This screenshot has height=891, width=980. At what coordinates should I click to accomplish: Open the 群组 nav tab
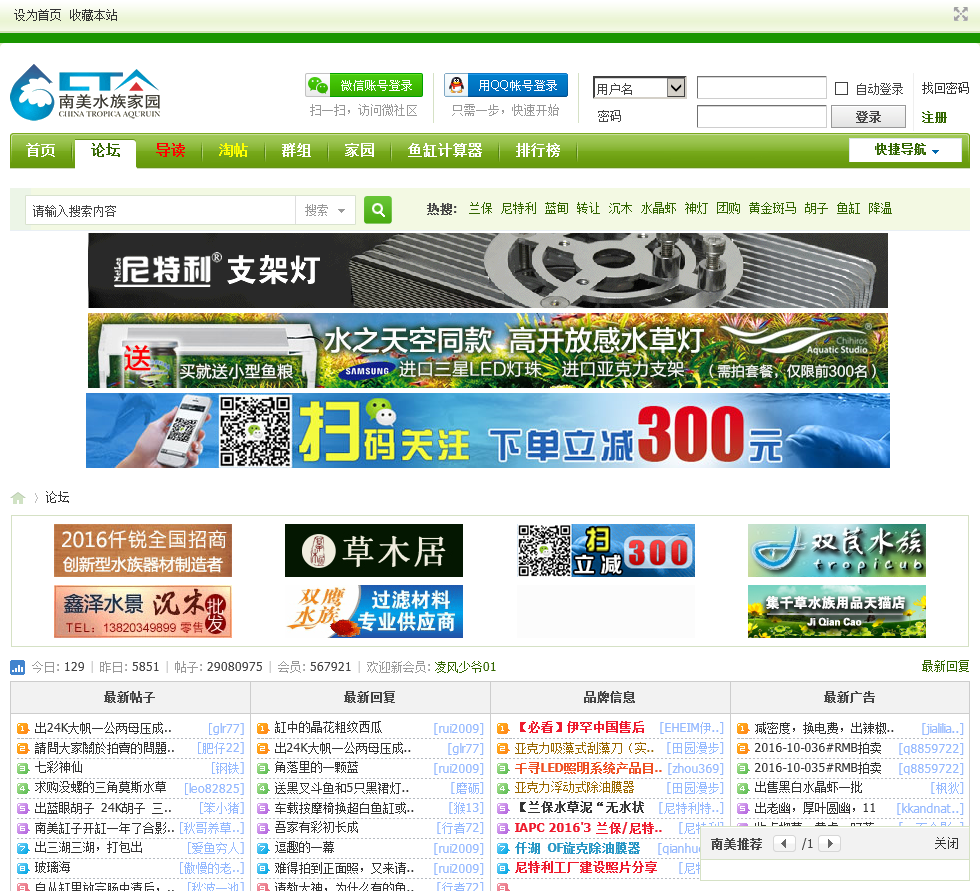296,151
